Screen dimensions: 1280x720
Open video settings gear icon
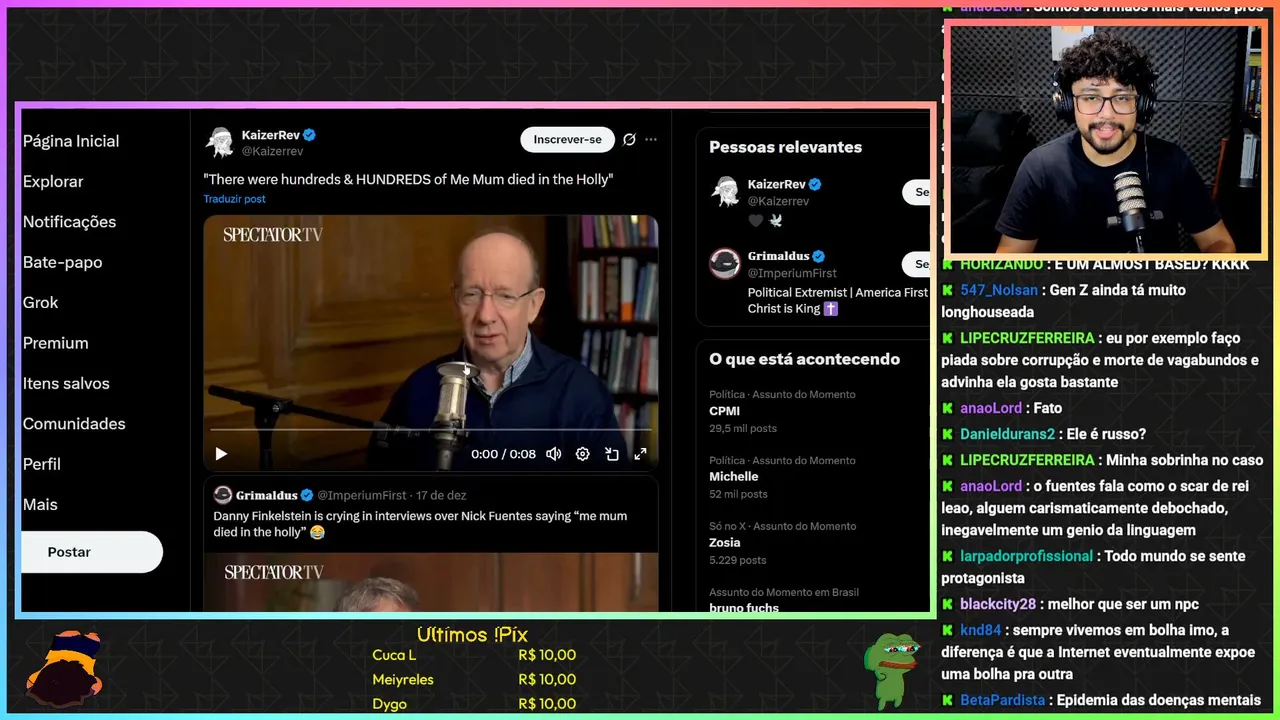(x=583, y=454)
